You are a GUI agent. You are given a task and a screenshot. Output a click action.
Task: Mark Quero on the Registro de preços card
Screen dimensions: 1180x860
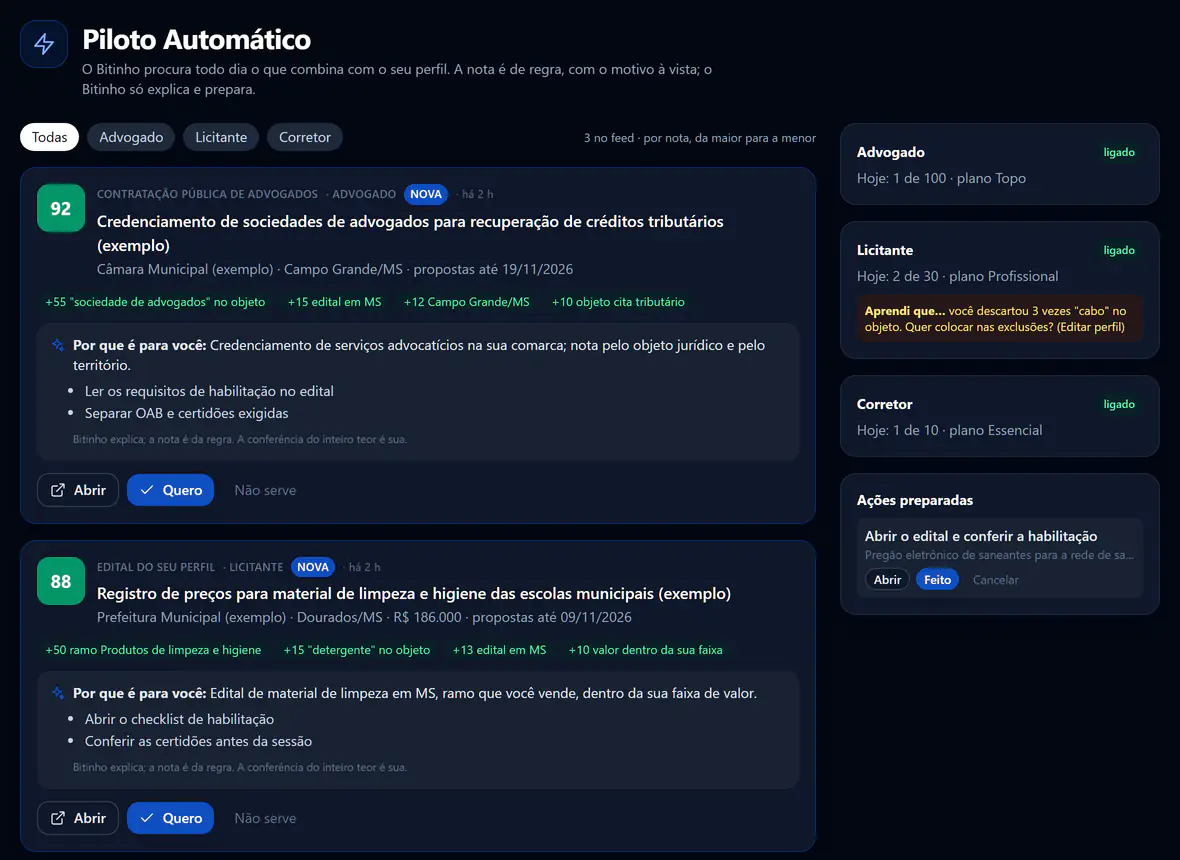point(171,818)
